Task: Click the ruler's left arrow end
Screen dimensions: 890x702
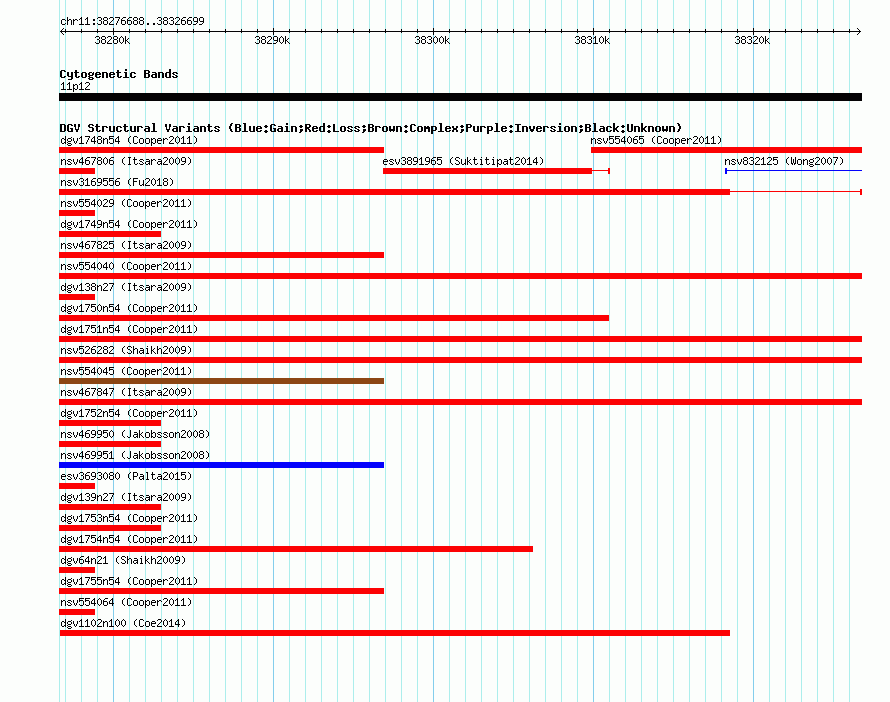Action: point(62,31)
